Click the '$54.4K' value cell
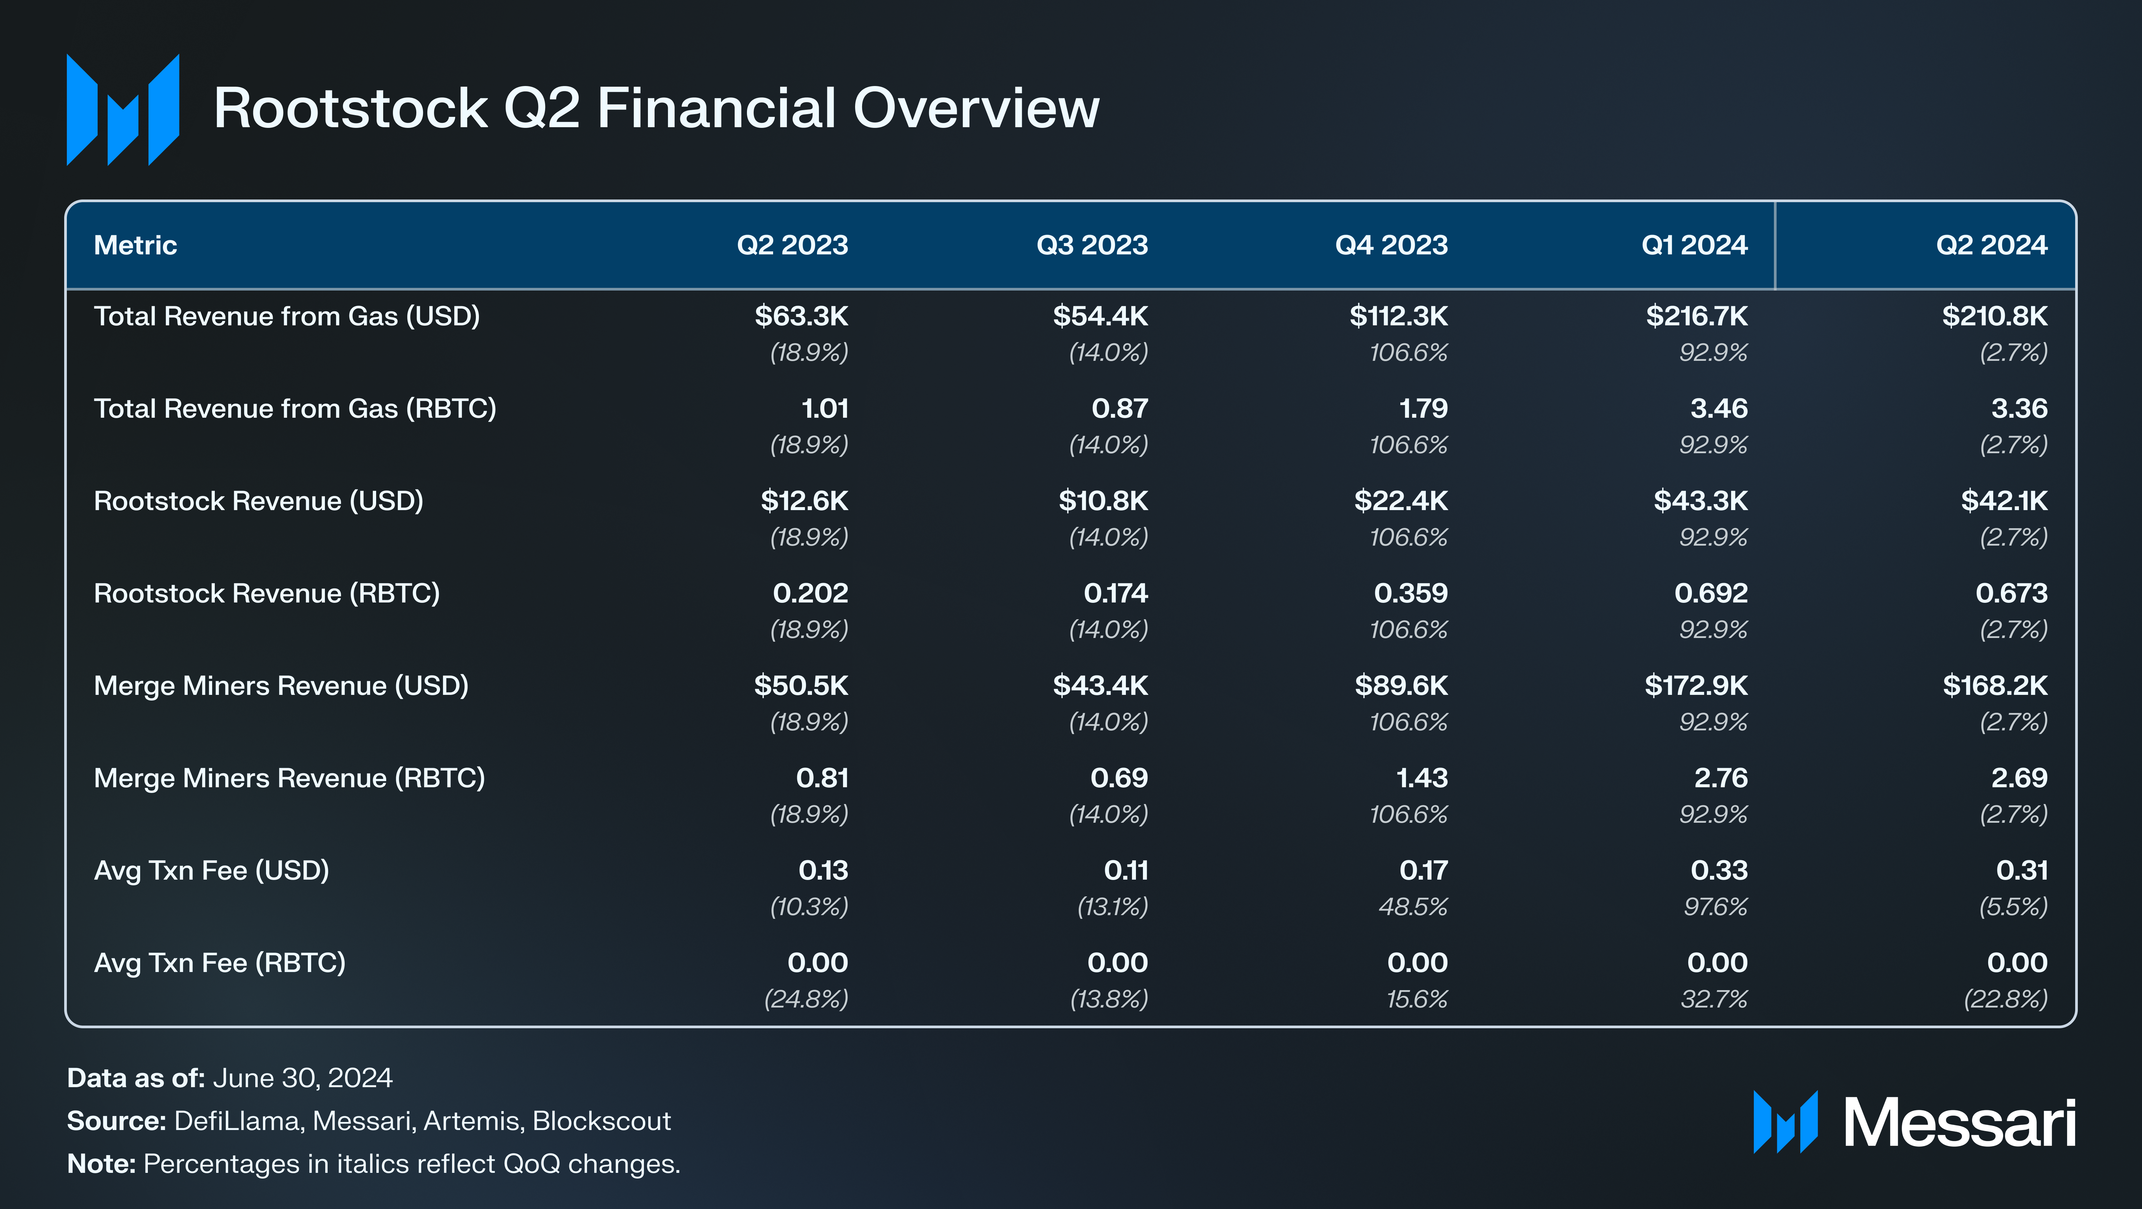The width and height of the screenshot is (2142, 1209). [x=1100, y=317]
